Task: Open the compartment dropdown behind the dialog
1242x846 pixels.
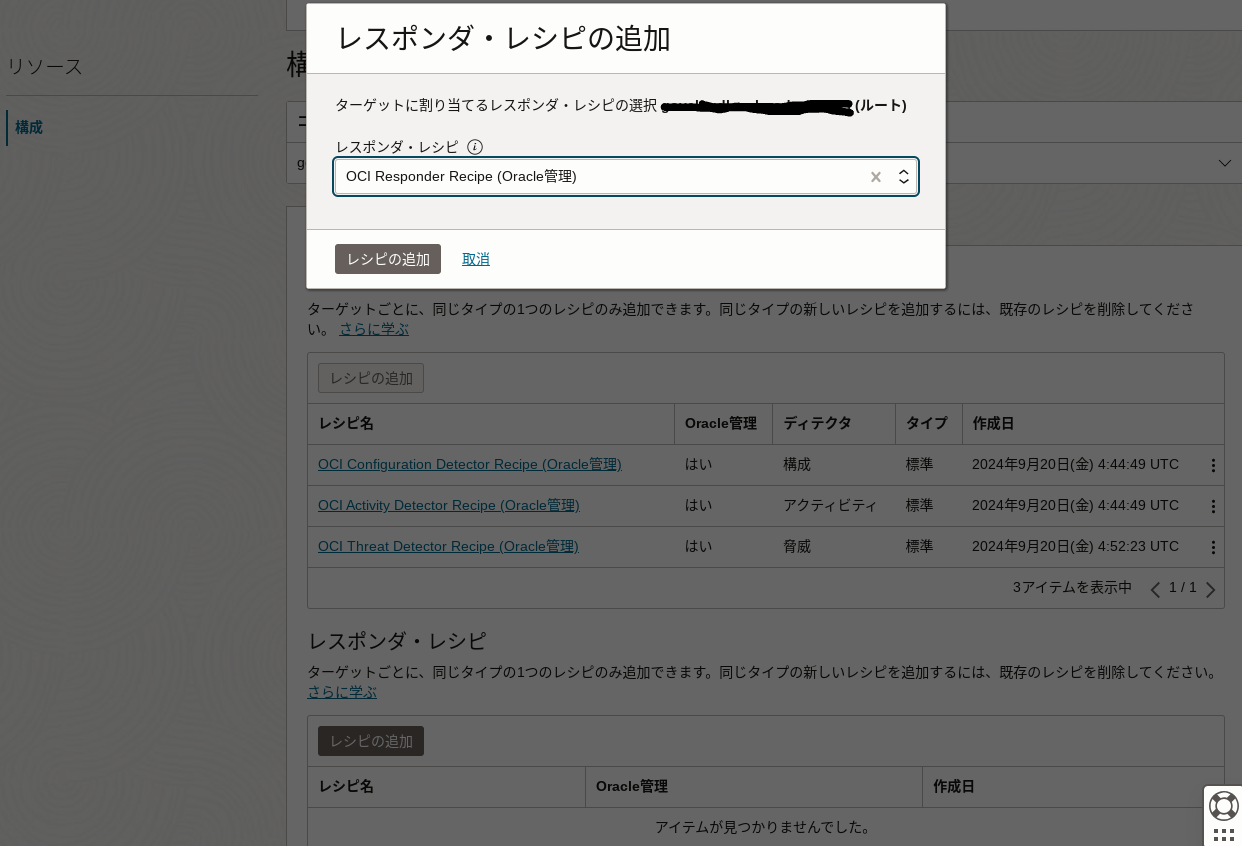Action: click(x=1226, y=163)
